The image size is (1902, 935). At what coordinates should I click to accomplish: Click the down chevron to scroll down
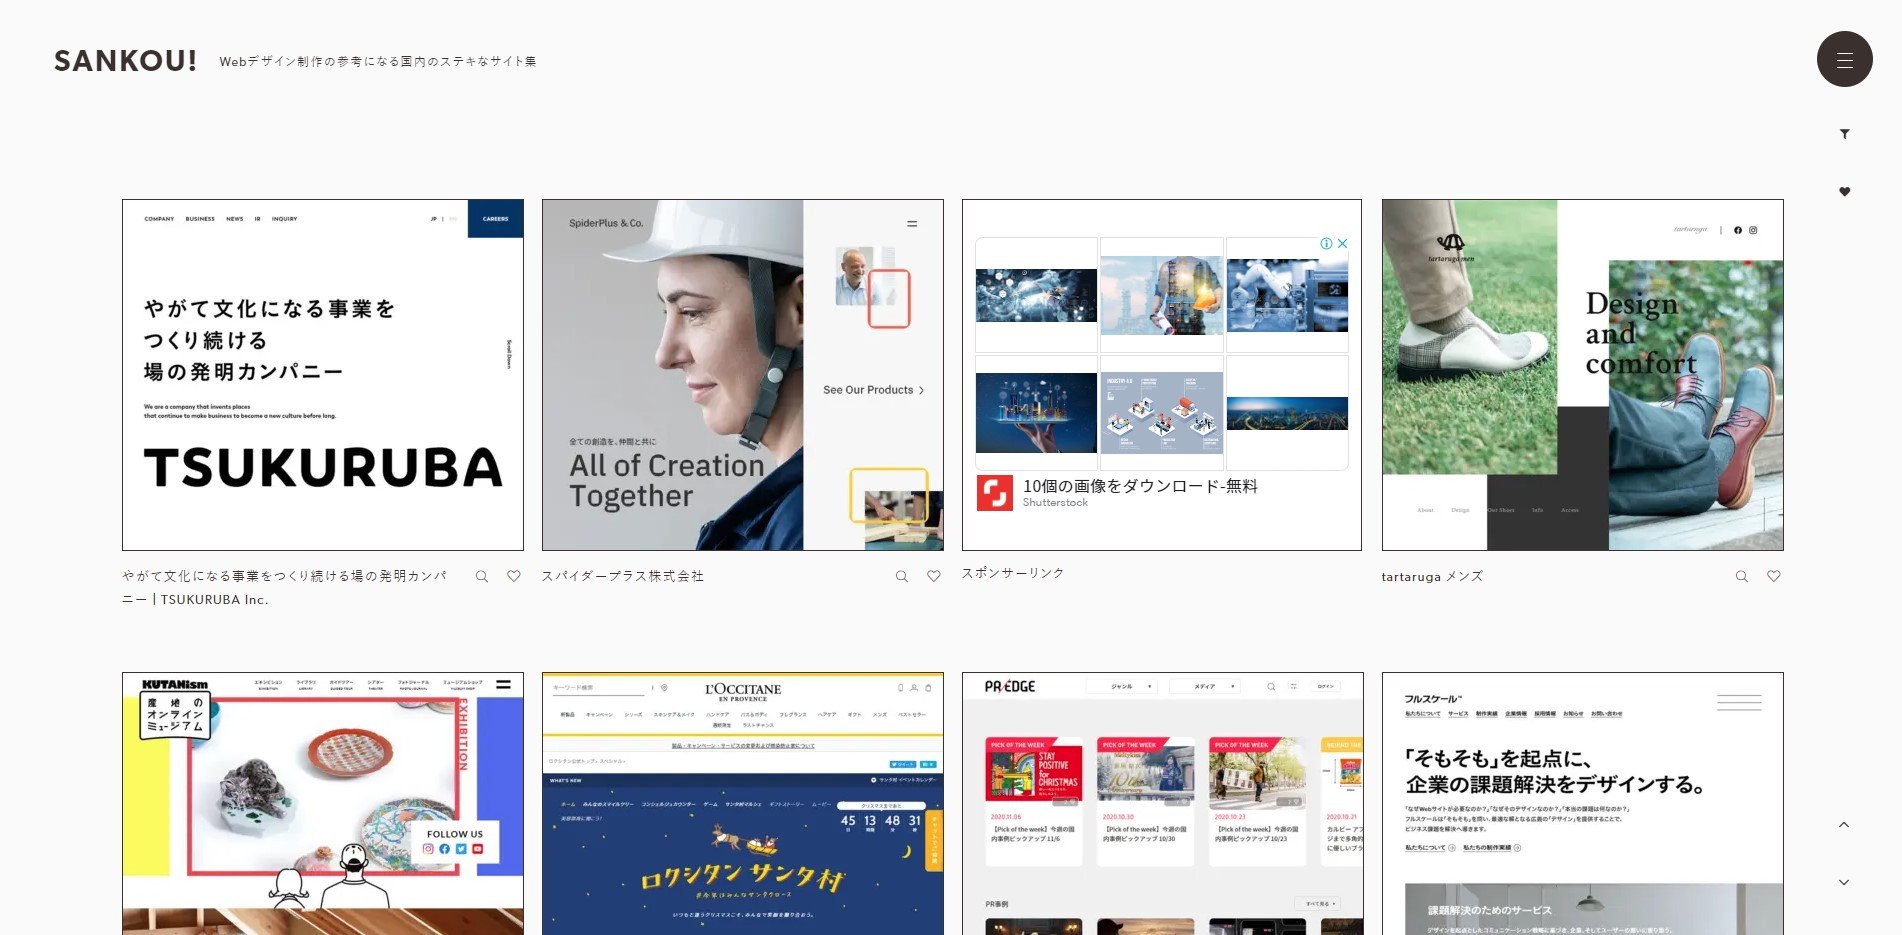click(1843, 882)
